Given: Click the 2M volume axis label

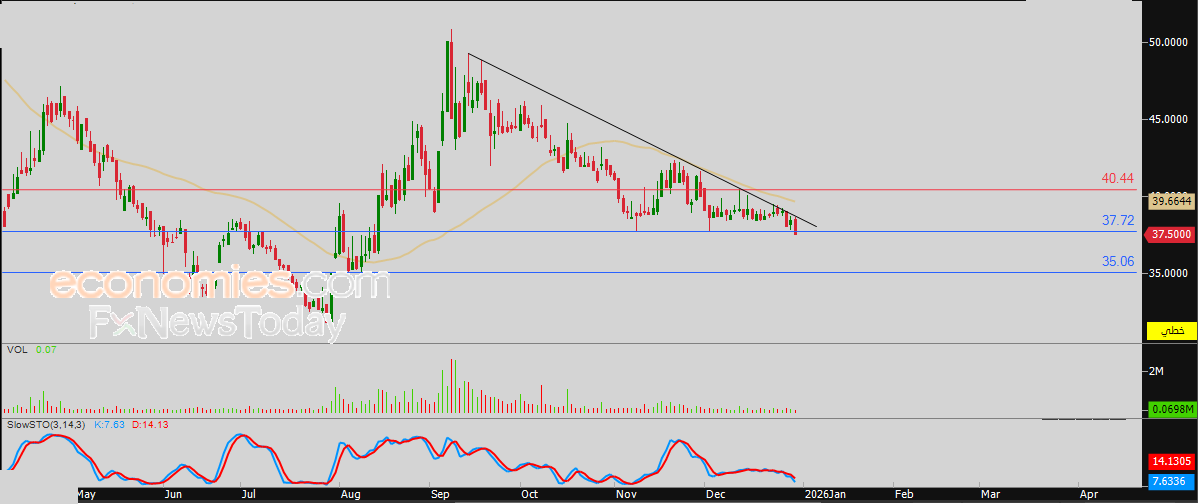Looking at the screenshot, I should pyautogui.click(x=1156, y=371).
